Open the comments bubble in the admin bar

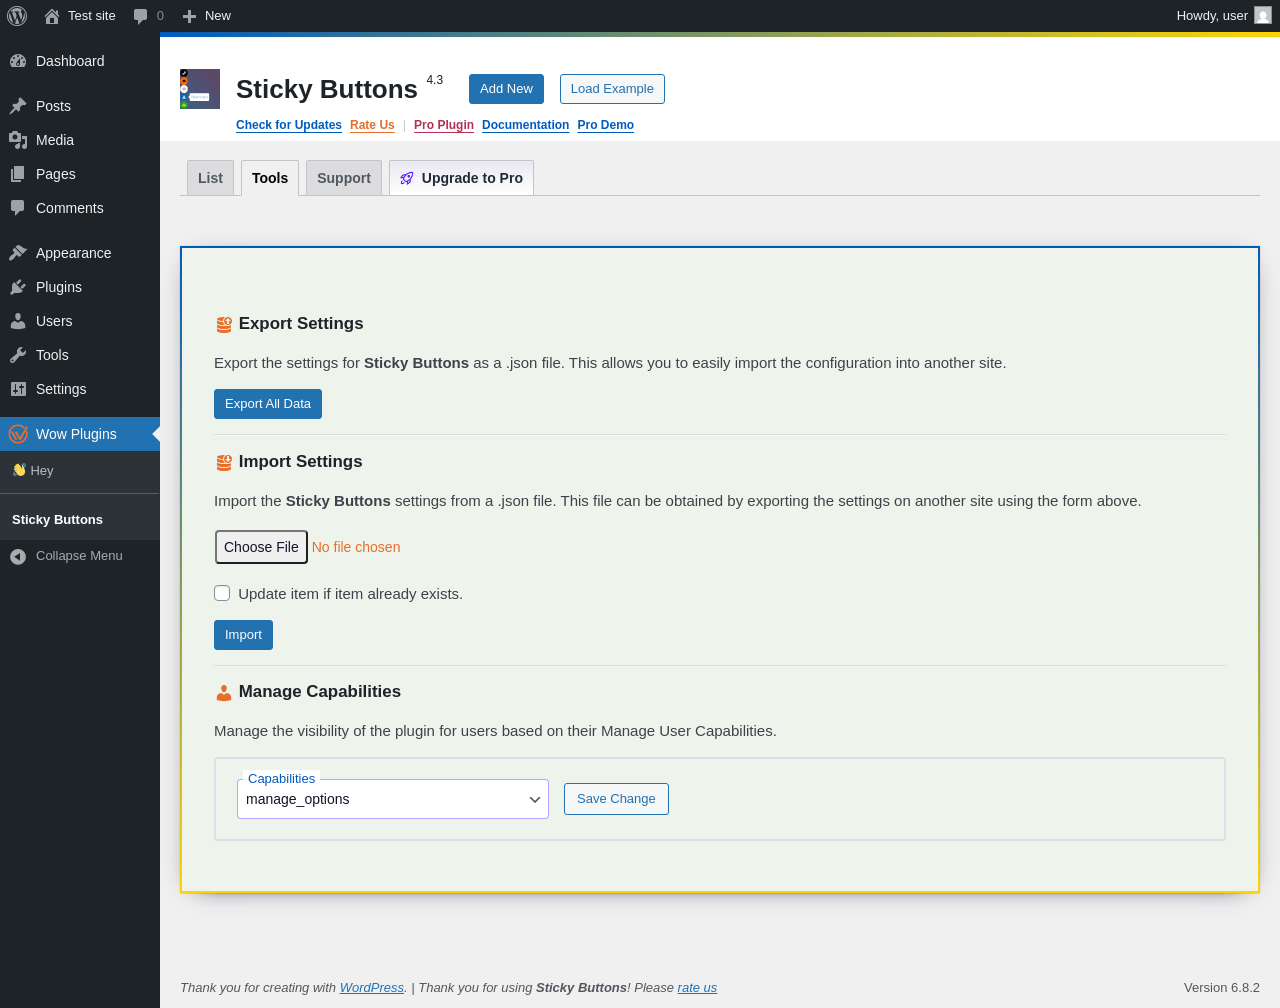pos(148,16)
